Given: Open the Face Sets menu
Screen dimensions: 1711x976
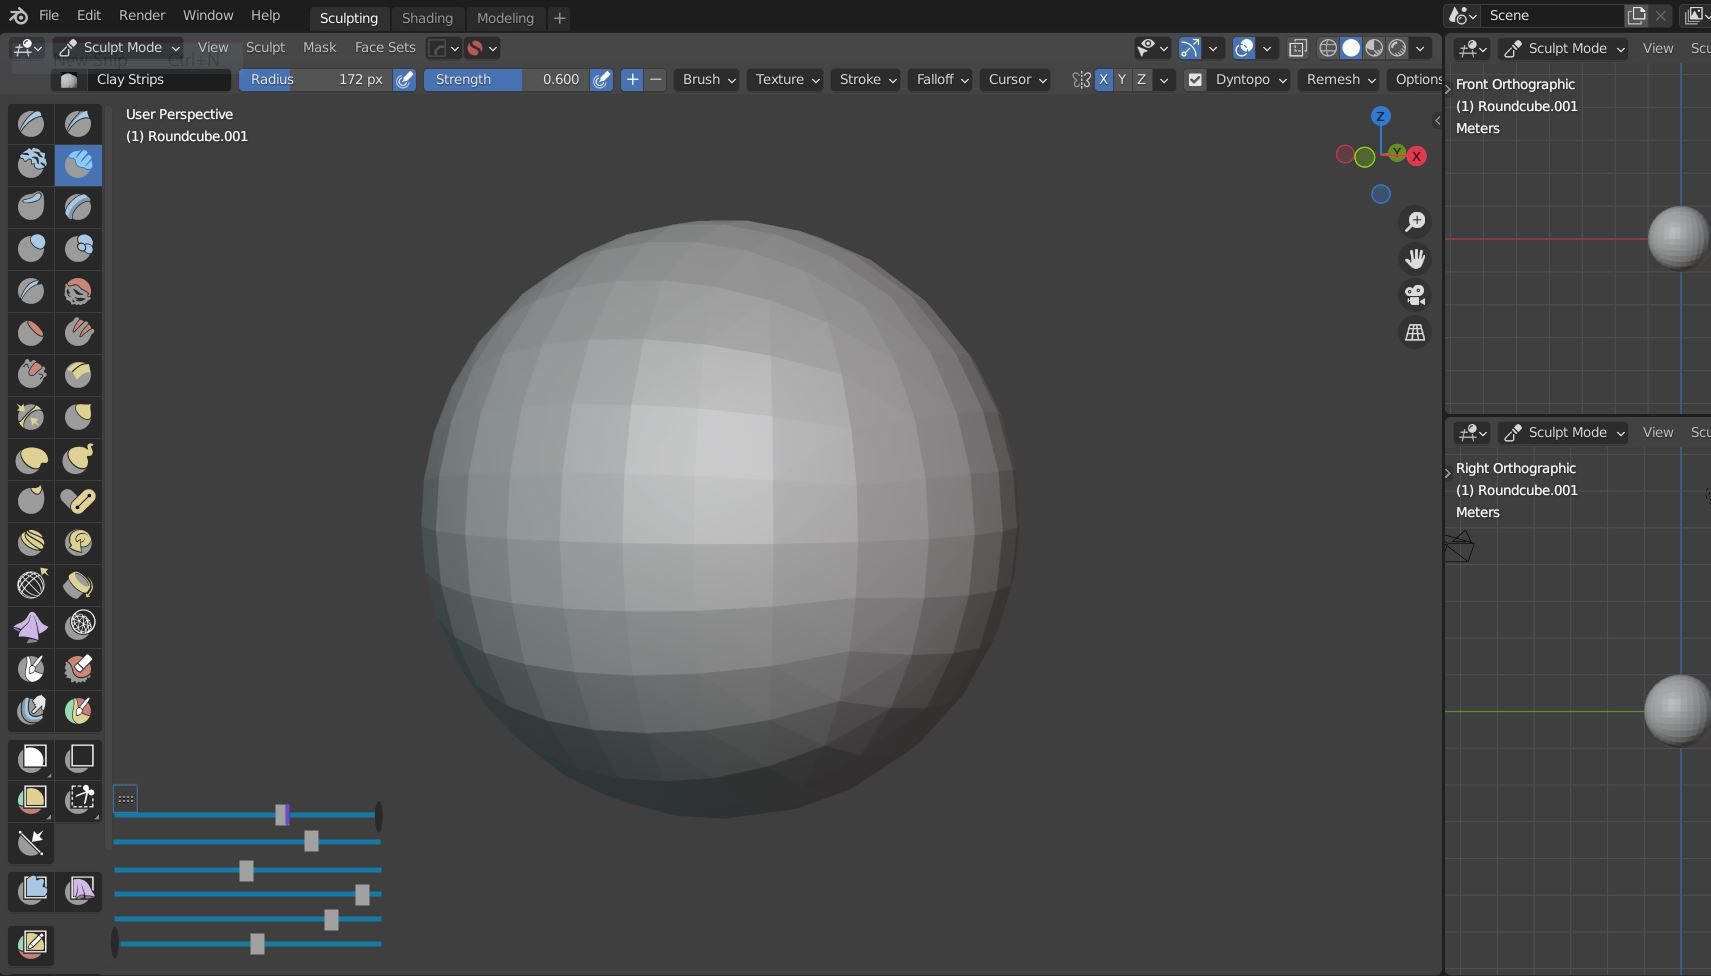Looking at the screenshot, I should click(x=385, y=47).
